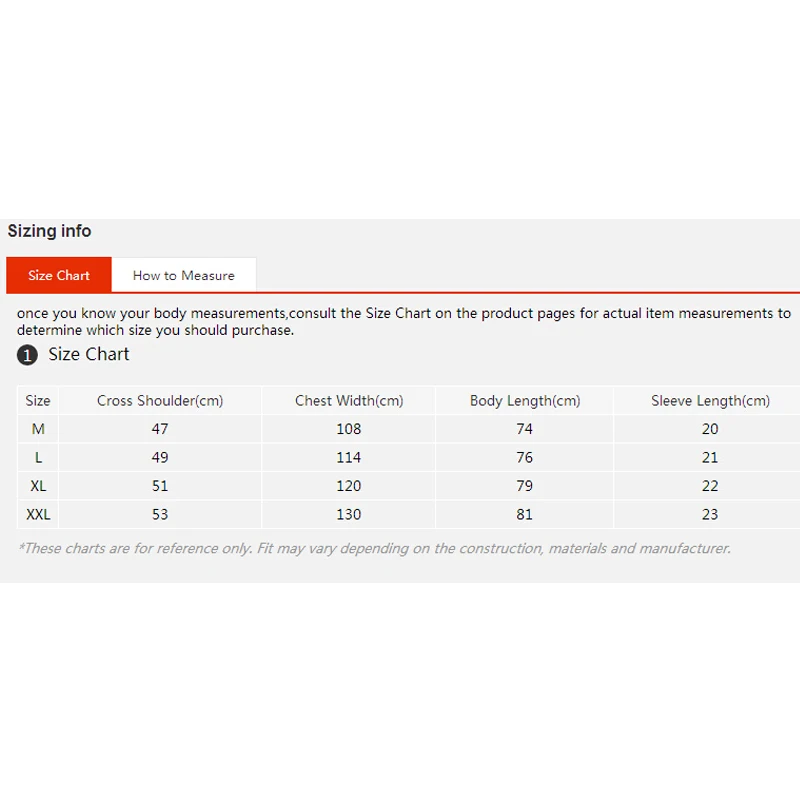Viewport: 800px width, 800px height.
Task: Click the number 1 circle icon
Action: 27,355
